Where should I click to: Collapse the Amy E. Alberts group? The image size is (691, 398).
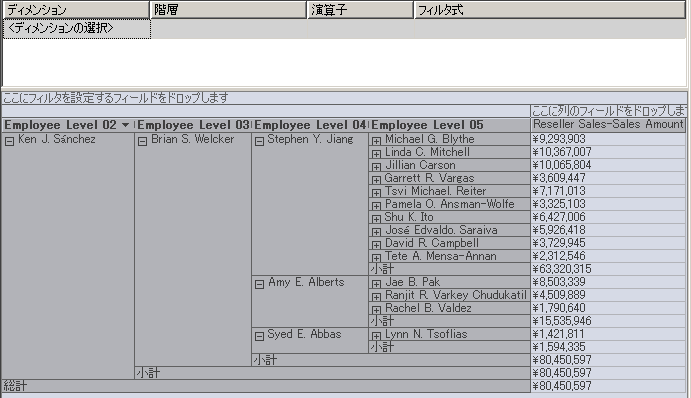[x=260, y=284]
